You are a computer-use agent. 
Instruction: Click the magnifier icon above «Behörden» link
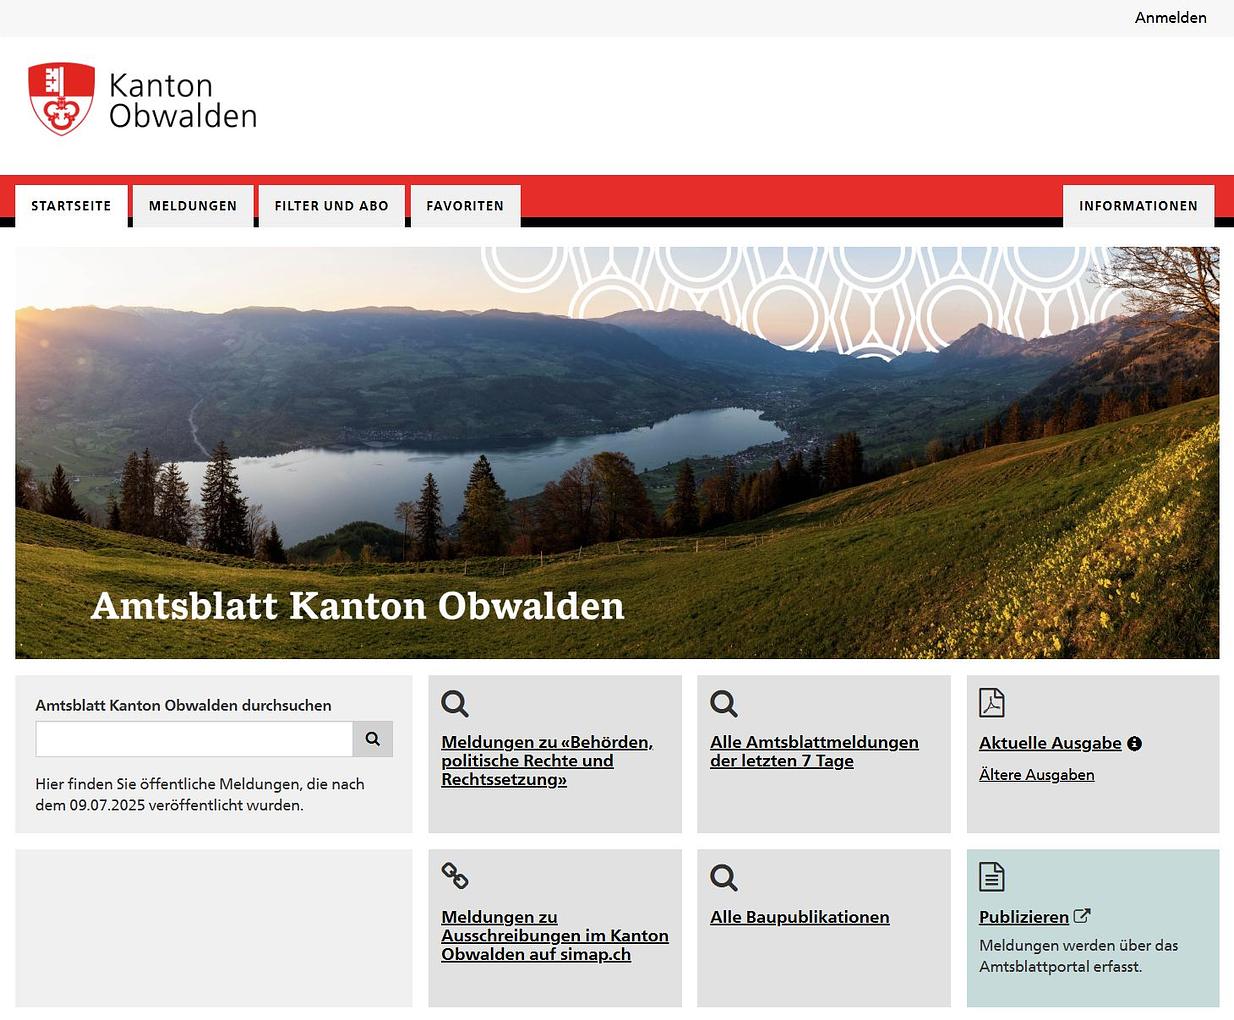click(455, 704)
